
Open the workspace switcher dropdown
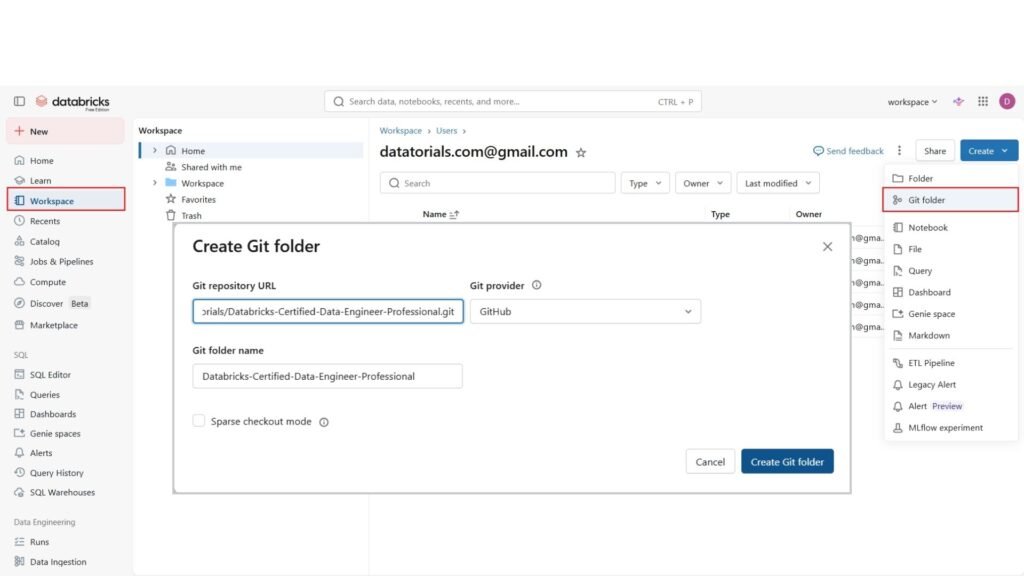click(x=912, y=102)
